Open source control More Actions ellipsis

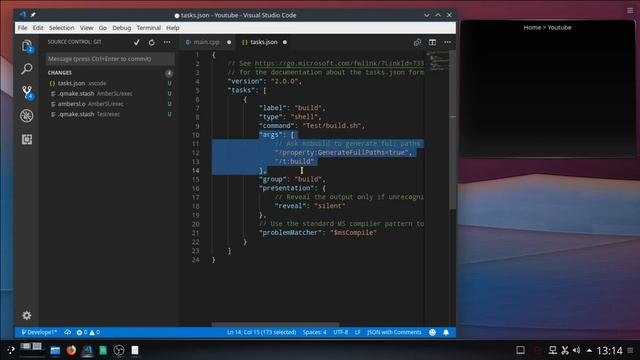(x=167, y=42)
